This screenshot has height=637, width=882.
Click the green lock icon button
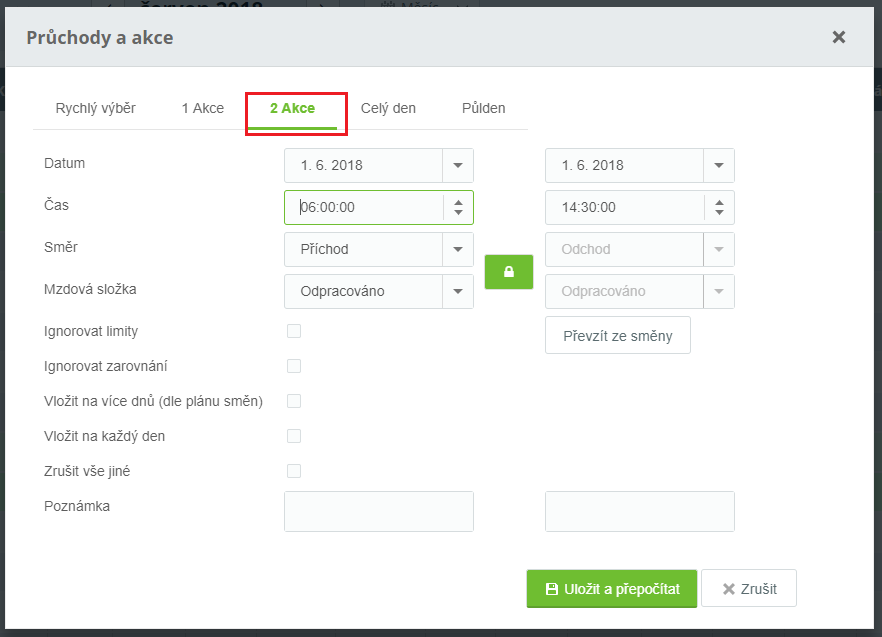click(x=508, y=272)
